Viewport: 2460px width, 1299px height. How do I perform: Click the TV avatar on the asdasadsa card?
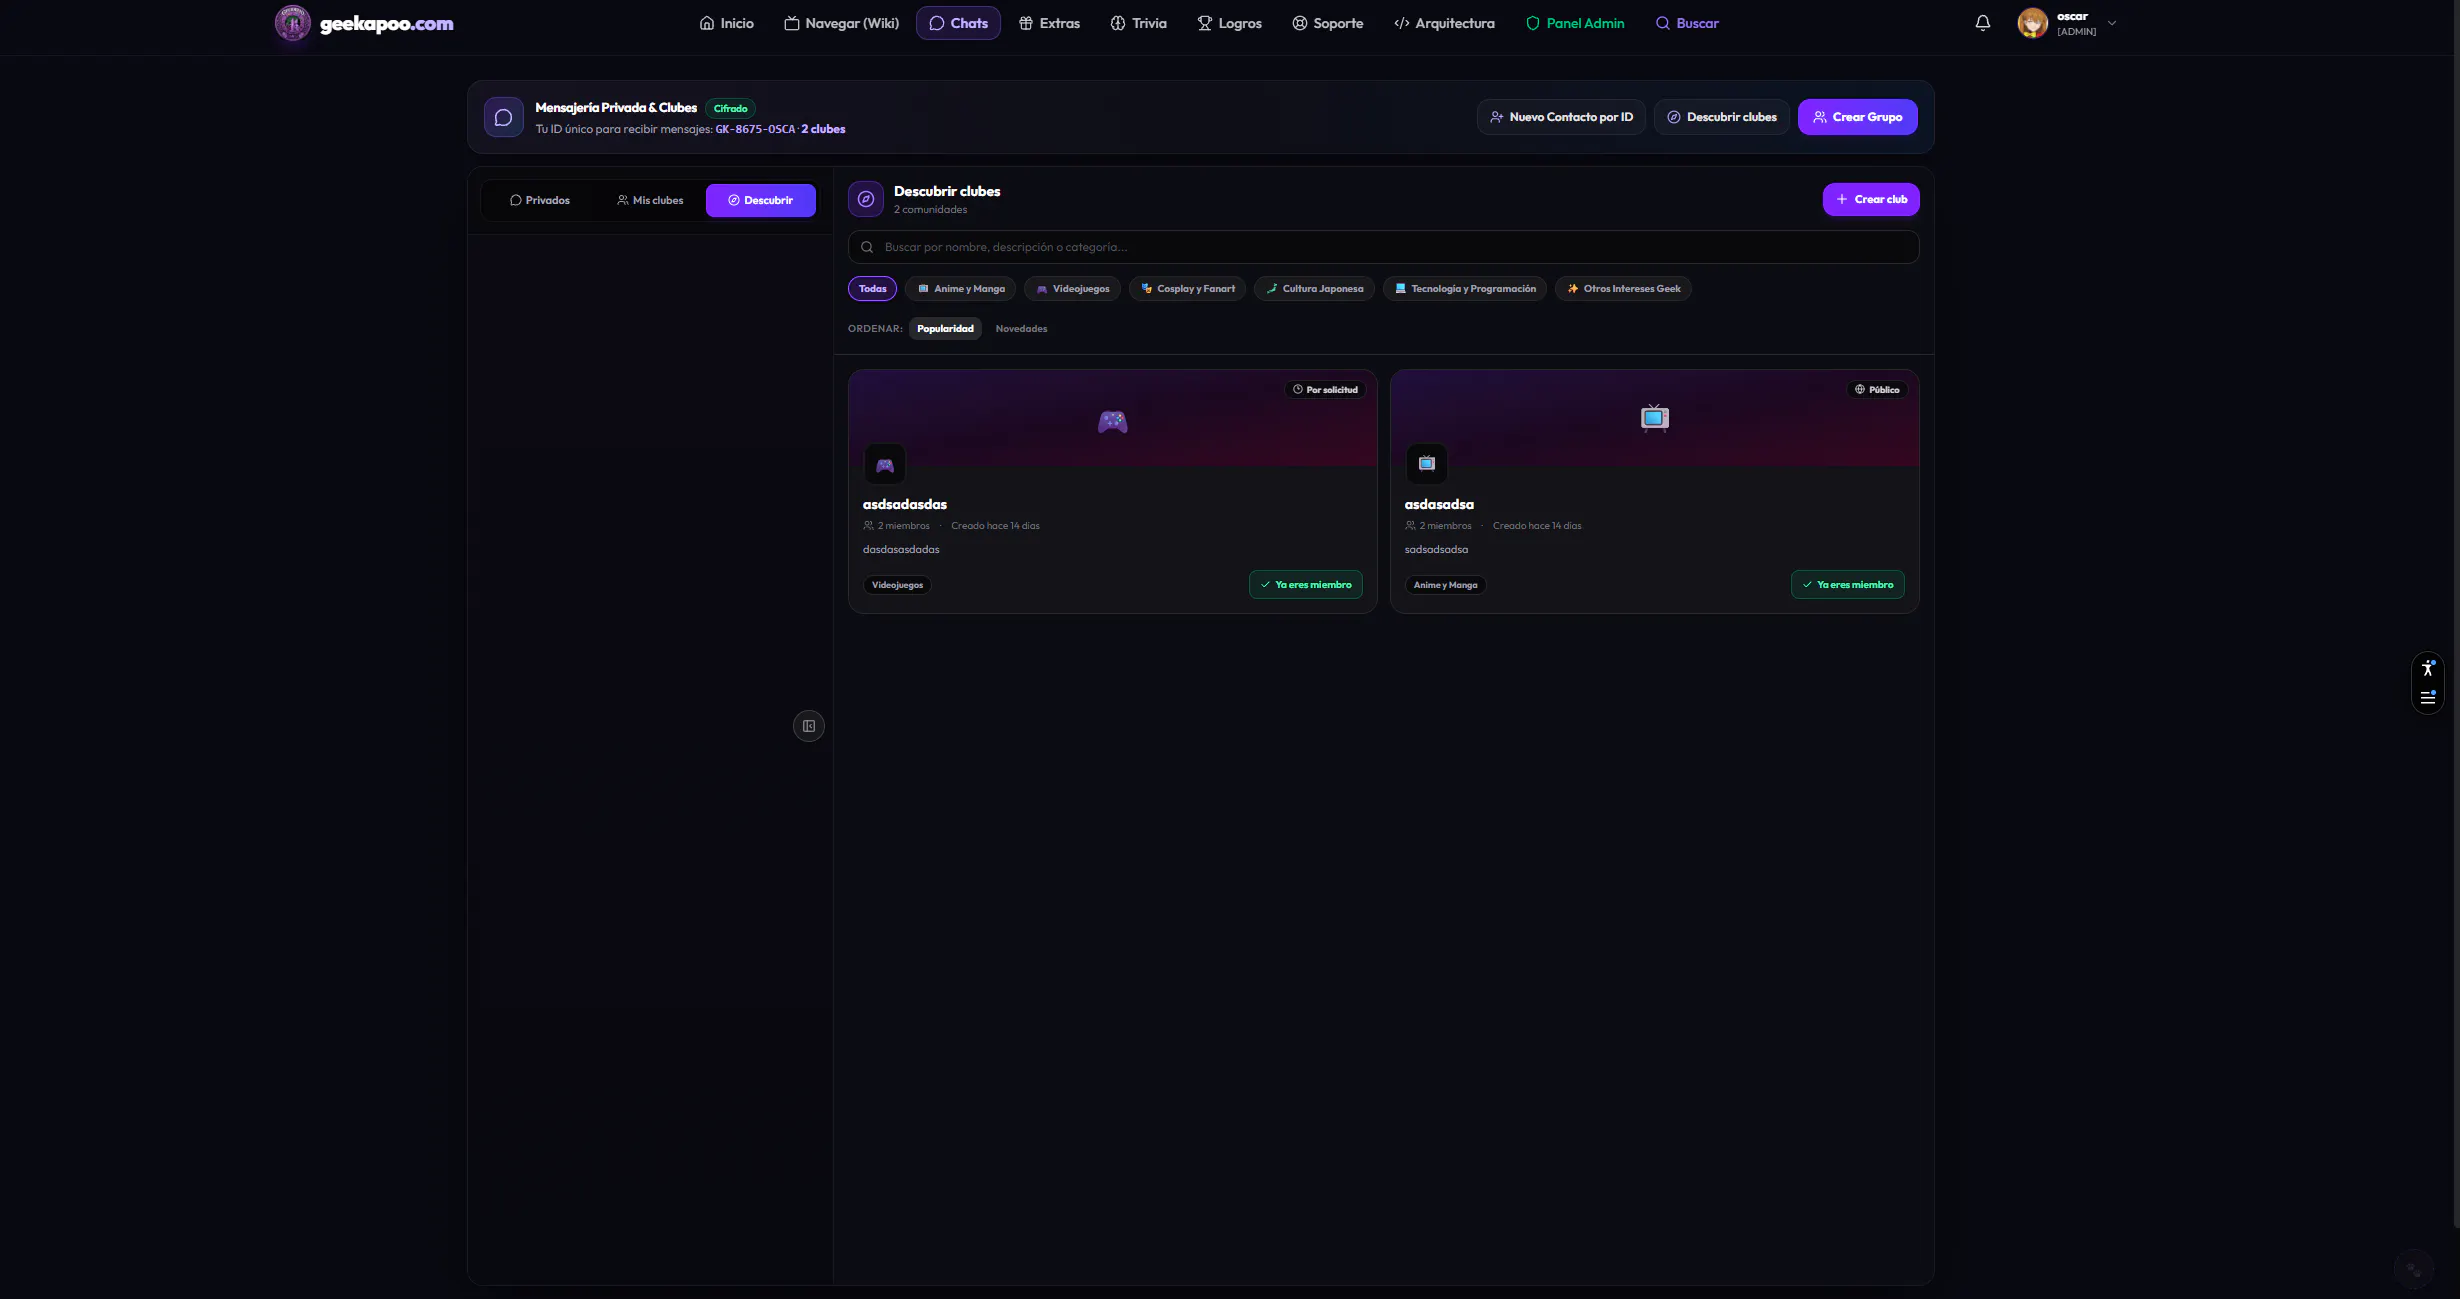click(x=1427, y=464)
